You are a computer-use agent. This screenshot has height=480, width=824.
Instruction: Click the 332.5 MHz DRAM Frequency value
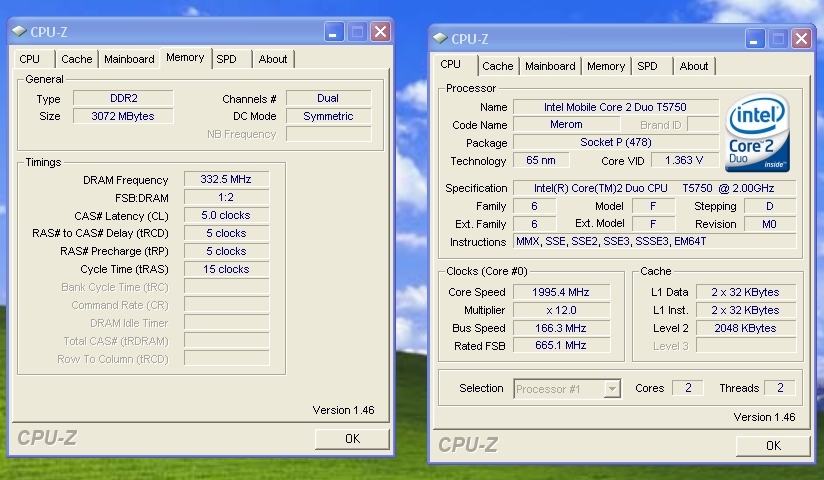pos(226,179)
